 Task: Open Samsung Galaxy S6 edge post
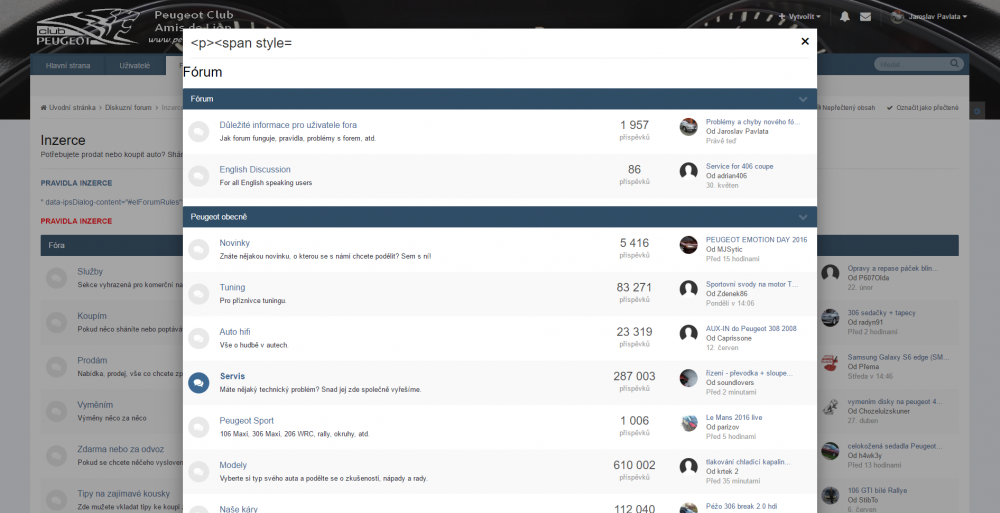(x=898, y=357)
